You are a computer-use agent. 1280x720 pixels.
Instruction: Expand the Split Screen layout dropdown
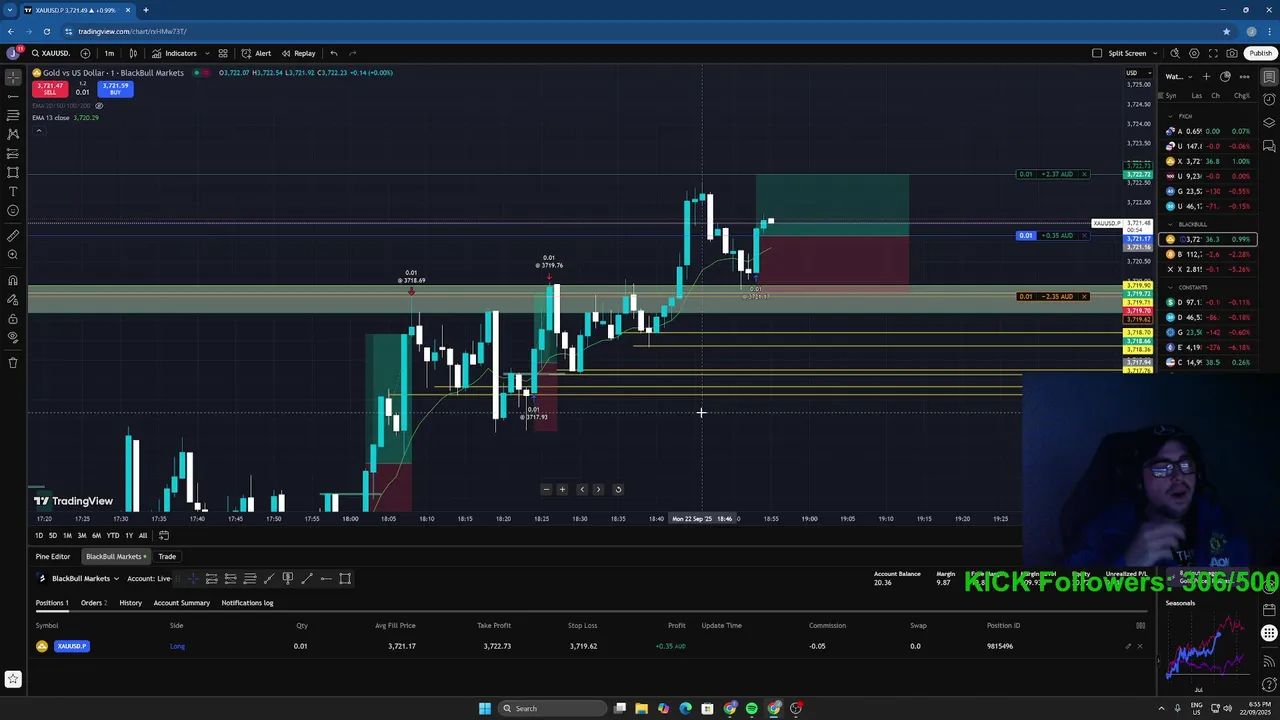coord(1154,53)
